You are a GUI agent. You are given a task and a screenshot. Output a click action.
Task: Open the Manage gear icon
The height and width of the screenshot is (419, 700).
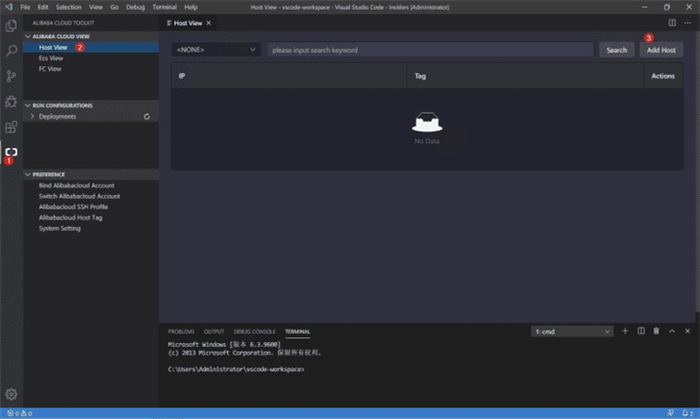coord(11,394)
